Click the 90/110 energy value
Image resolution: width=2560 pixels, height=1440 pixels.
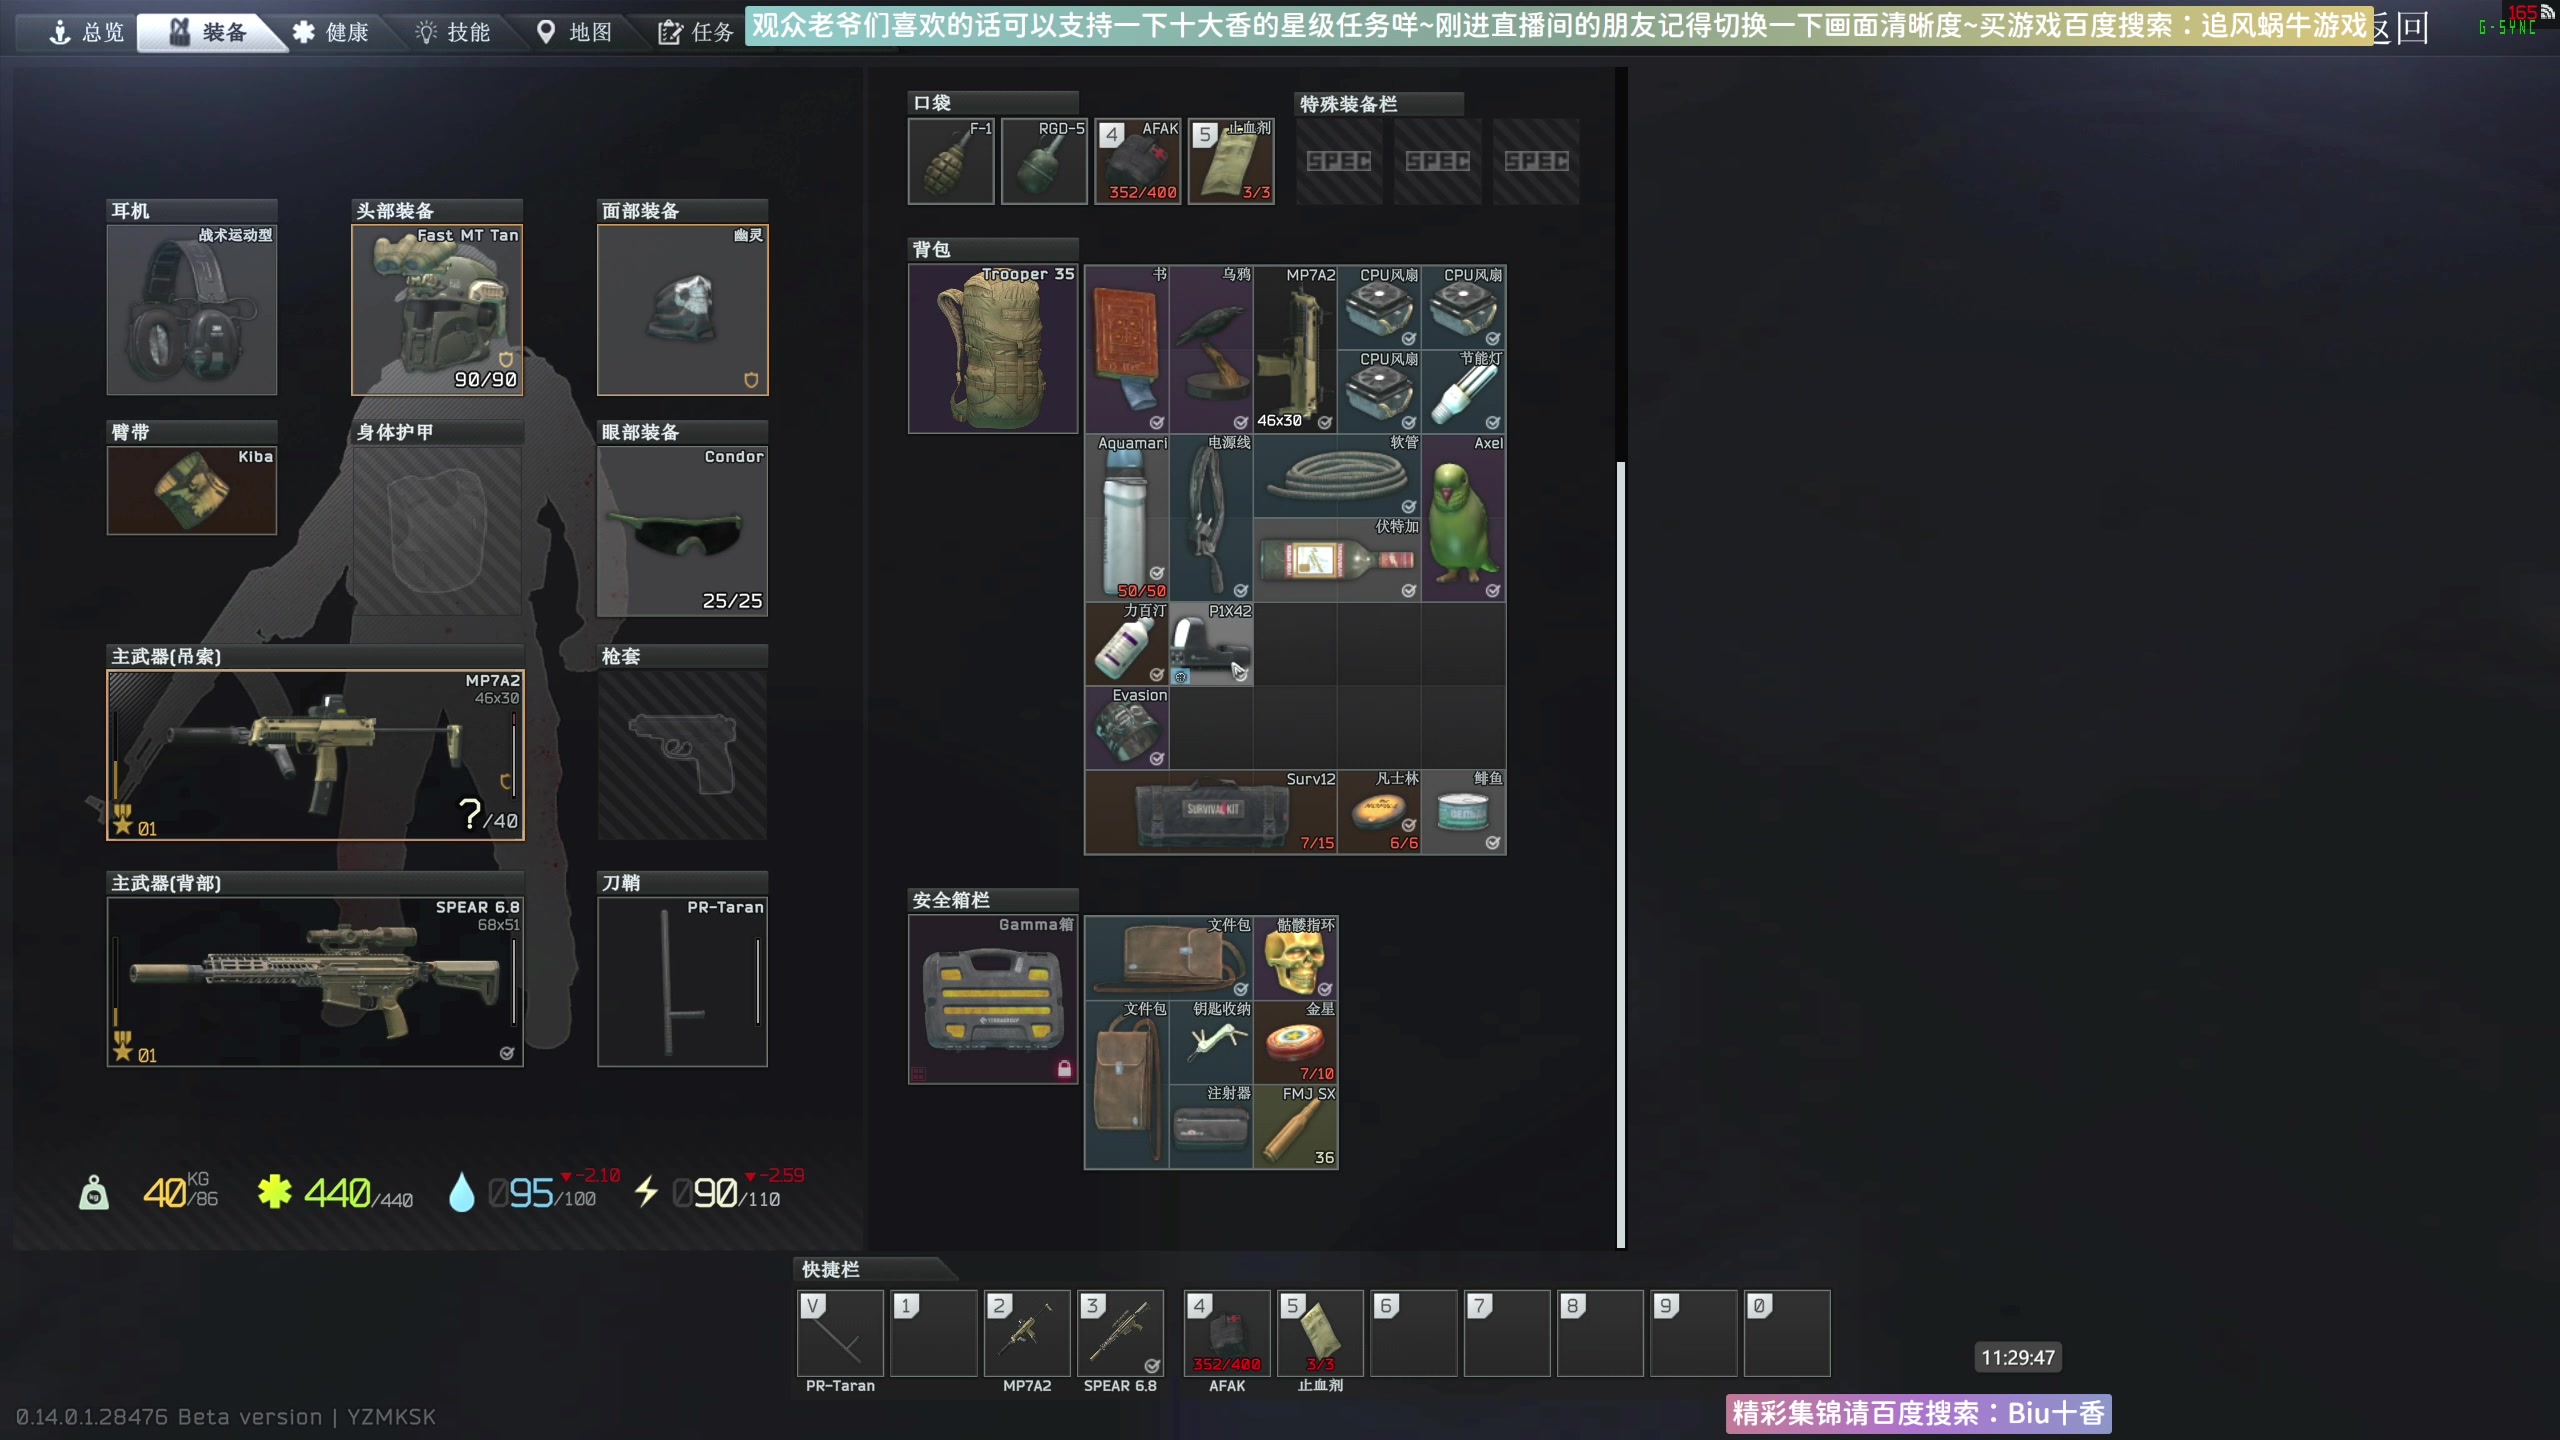click(727, 1193)
